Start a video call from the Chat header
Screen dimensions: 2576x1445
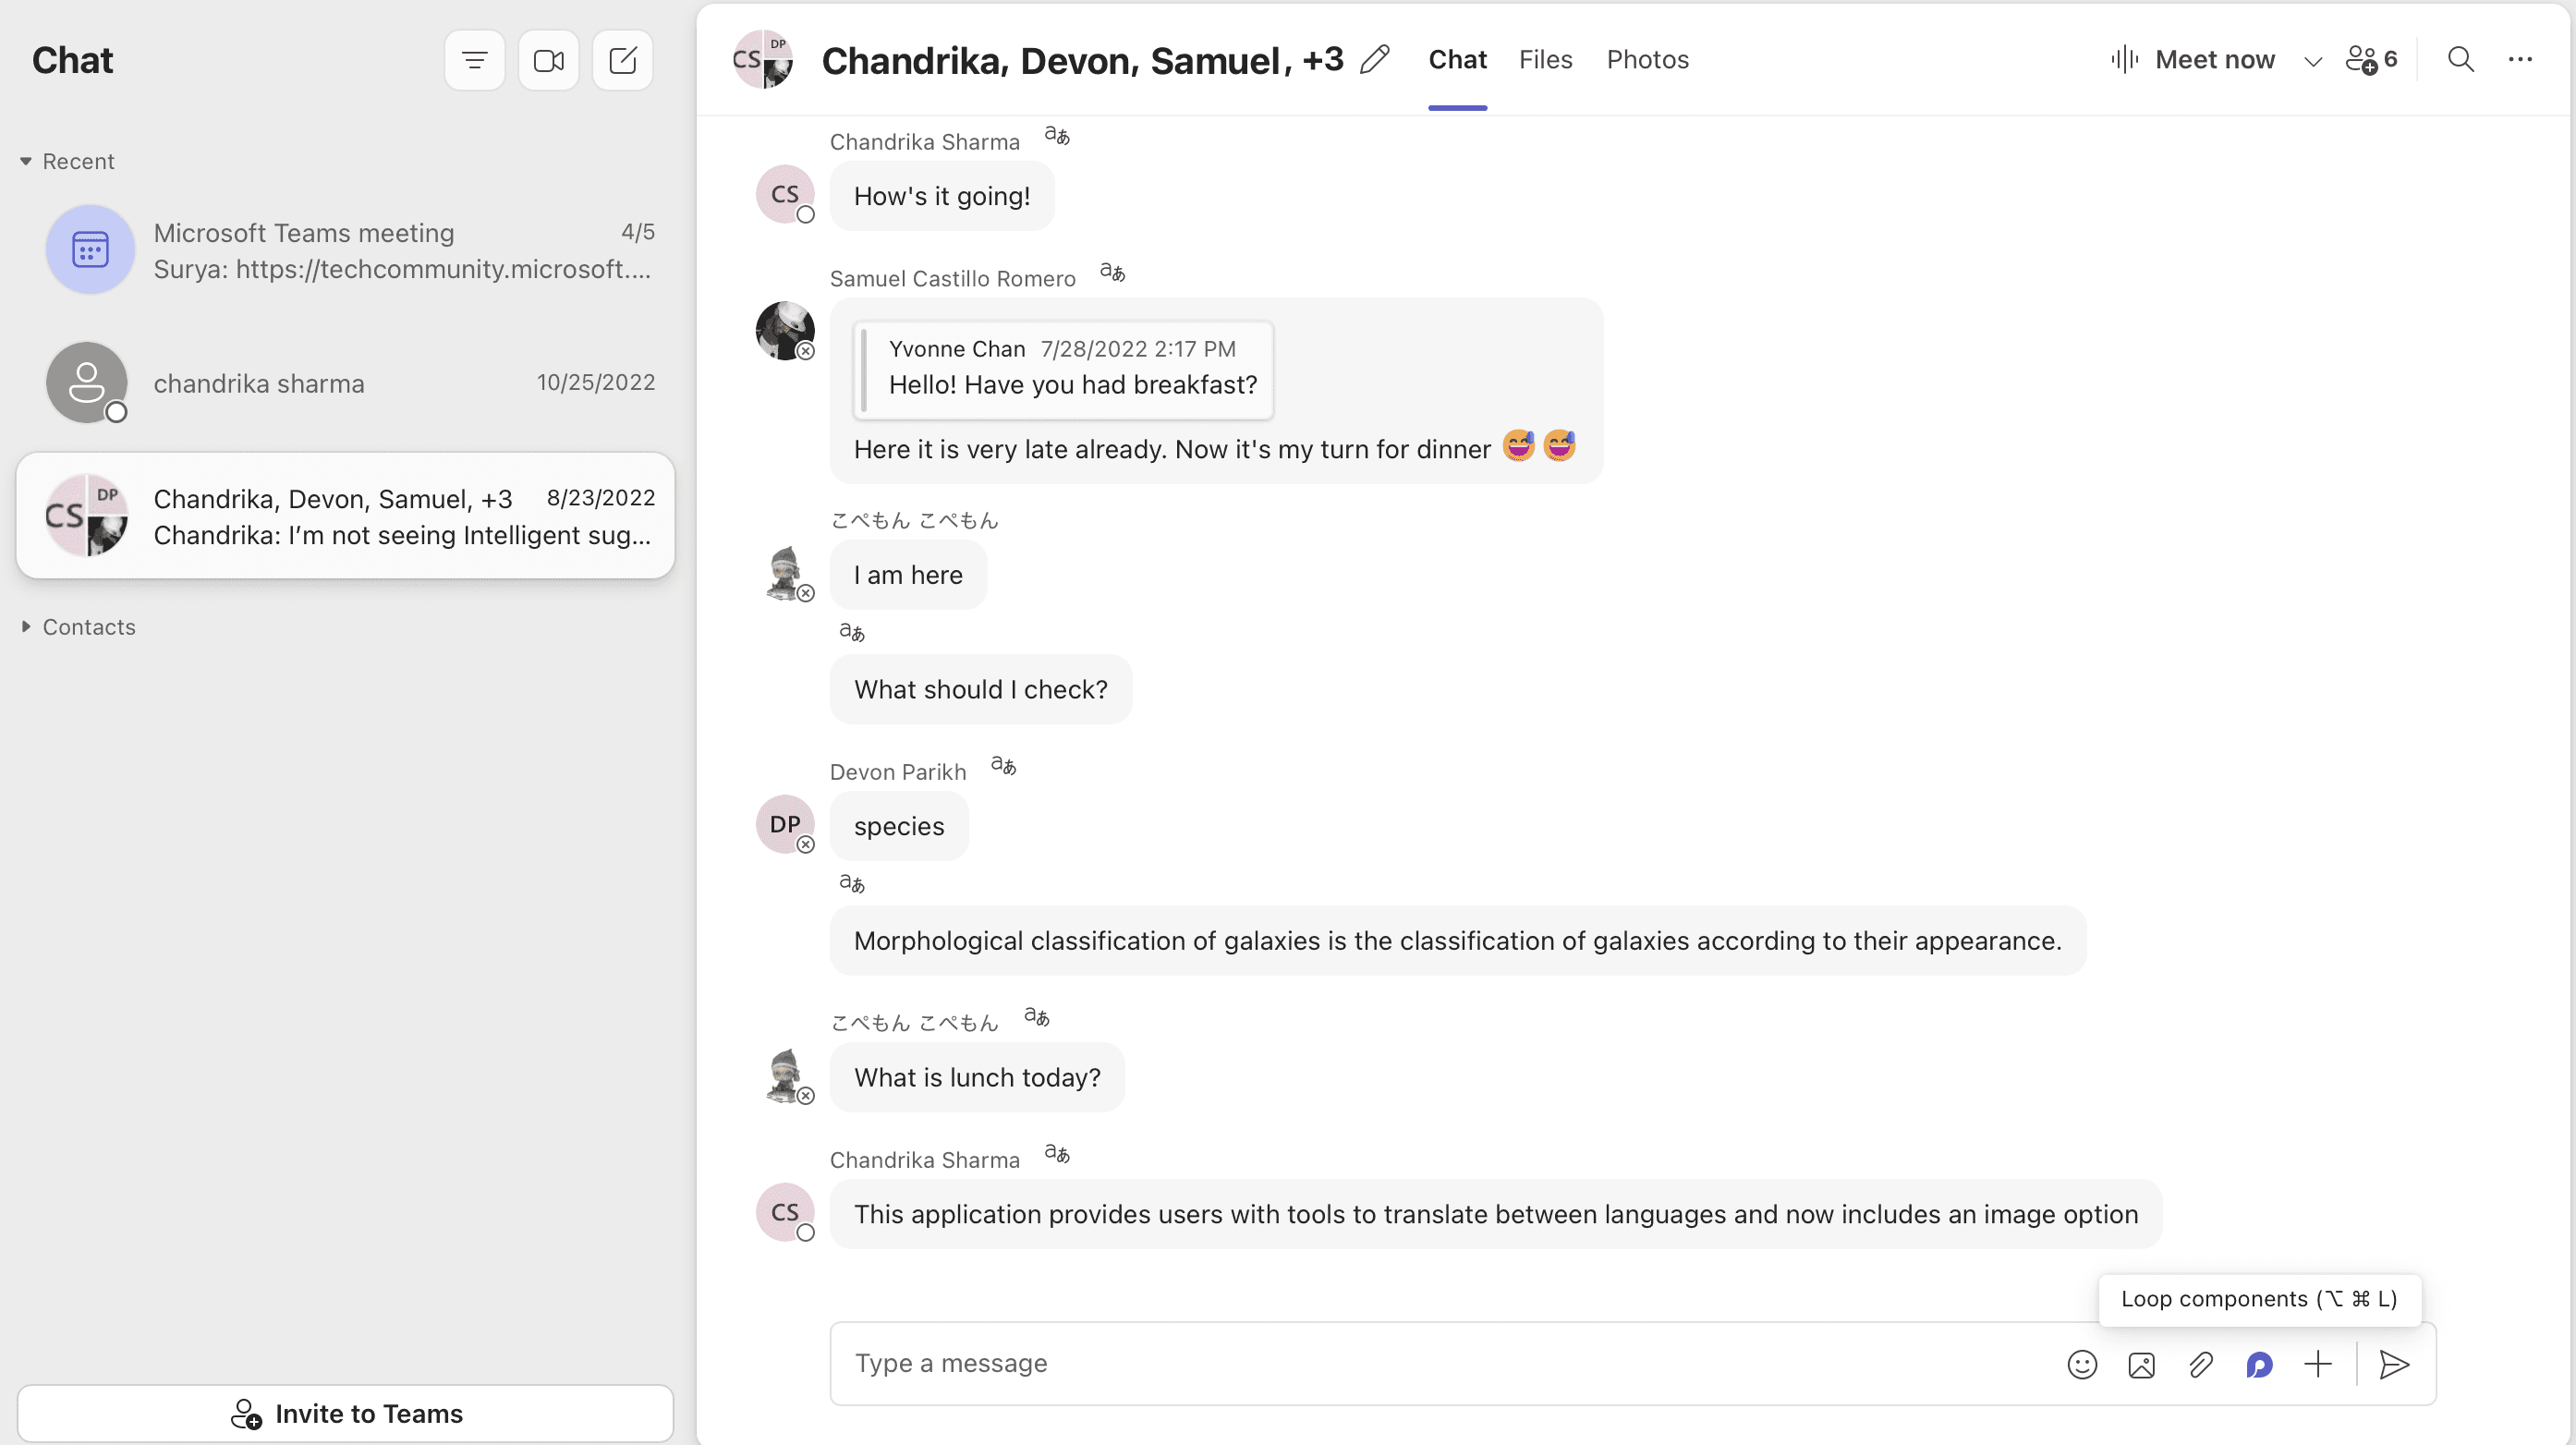coord(548,61)
